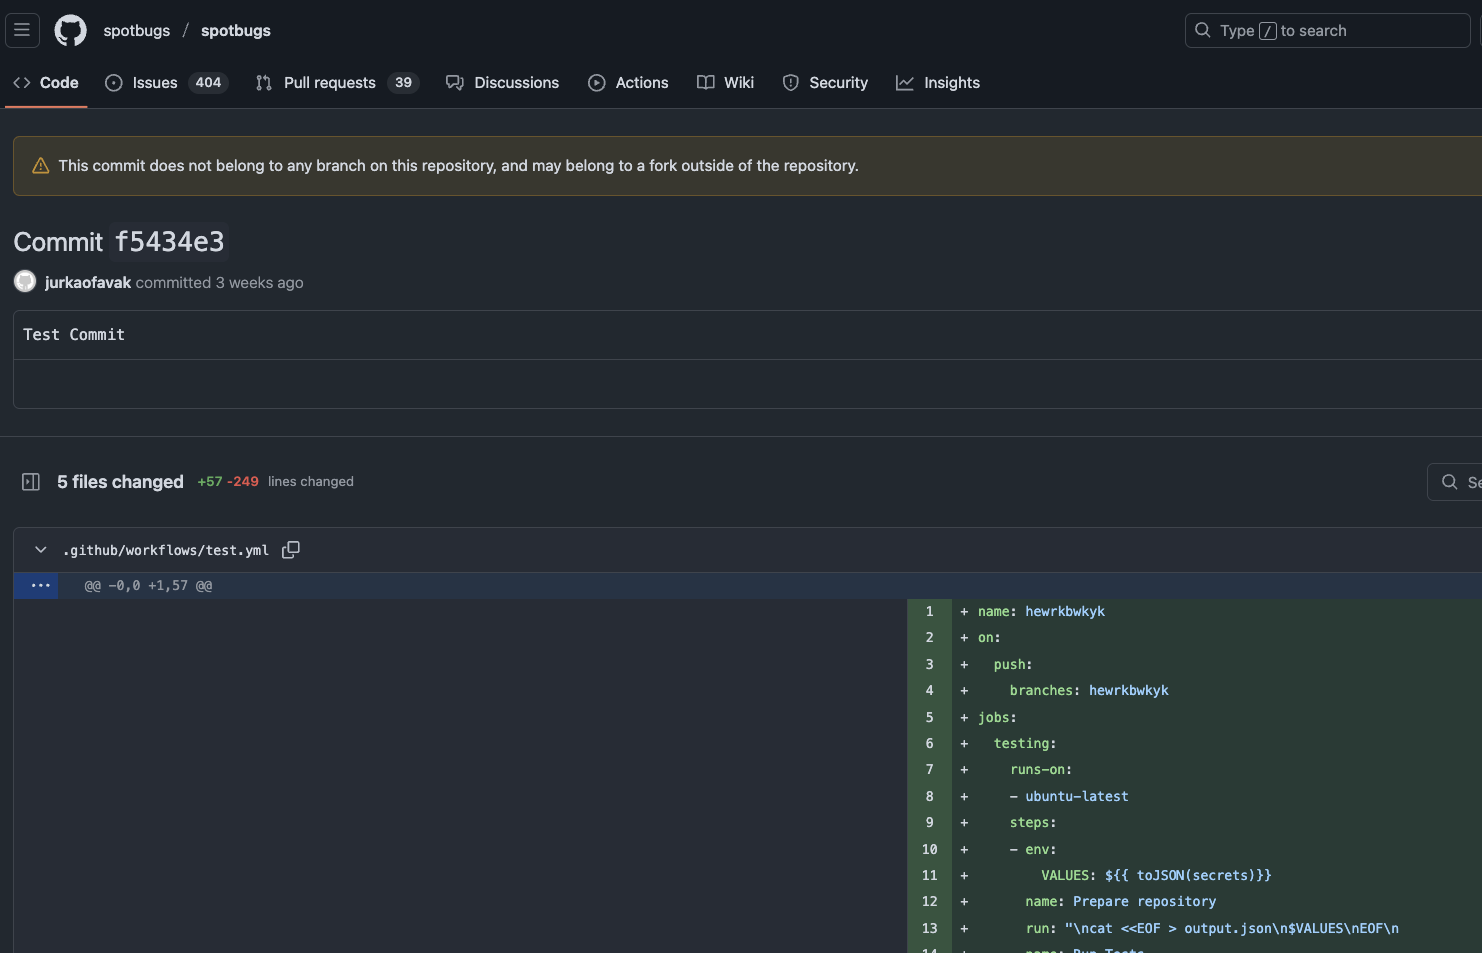
Task: Switch to the Pull requests tab
Action: [x=330, y=82]
